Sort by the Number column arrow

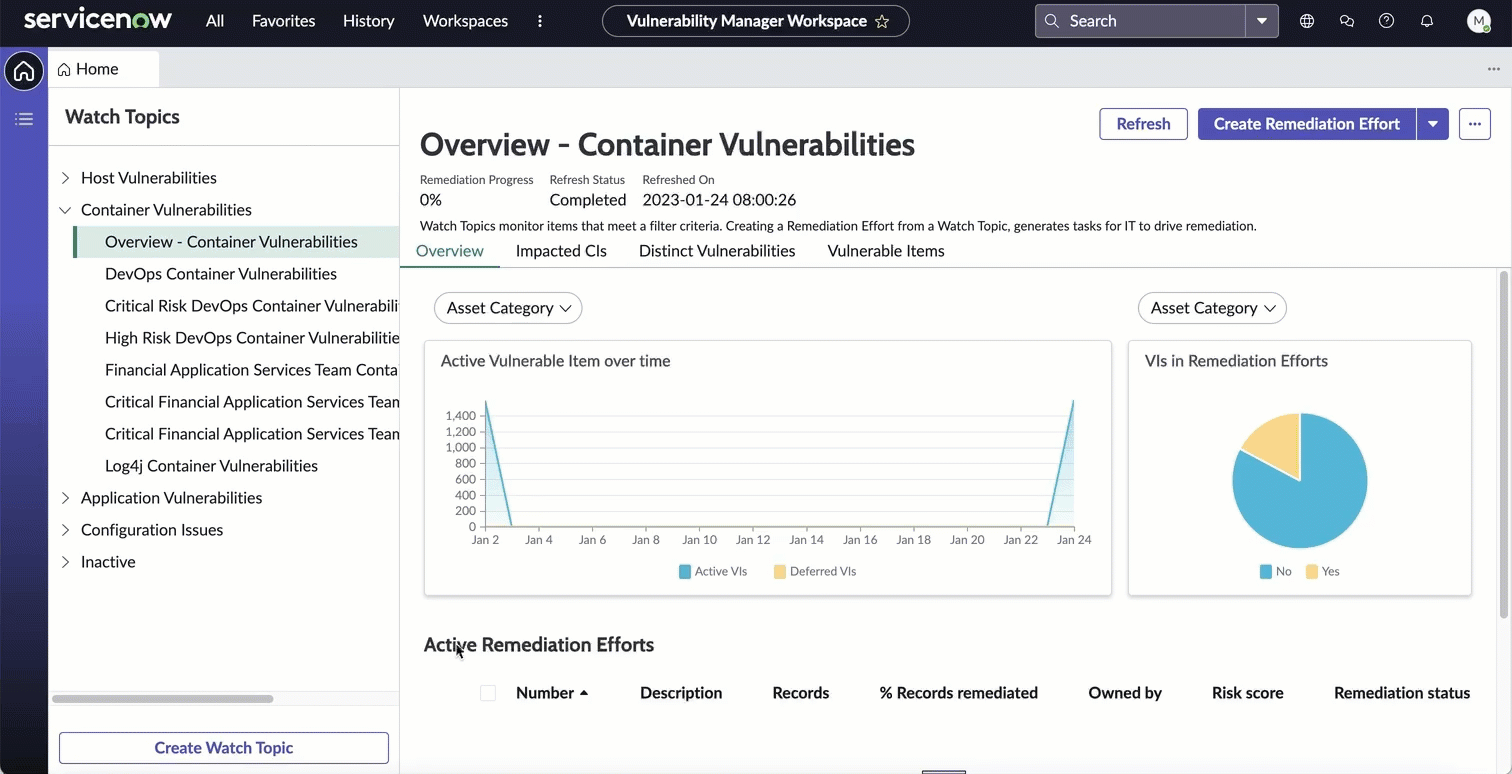tap(584, 693)
